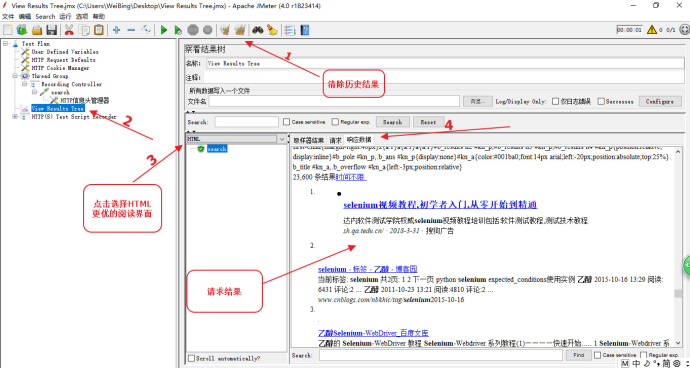This screenshot has width=690, height=368.
Task: Click the Paste clipboard icon
Action: 99,30
